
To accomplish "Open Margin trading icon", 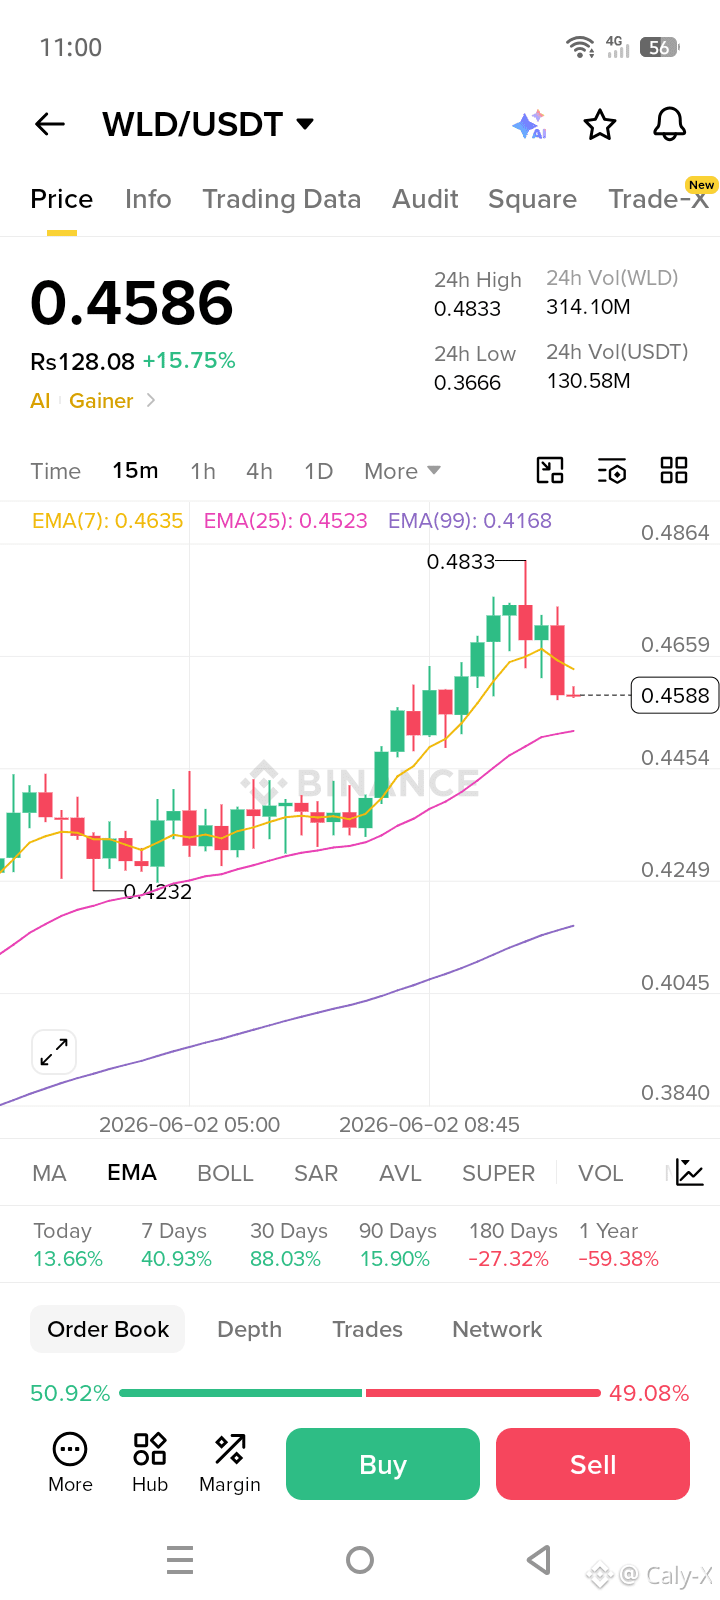I will (230, 1464).
